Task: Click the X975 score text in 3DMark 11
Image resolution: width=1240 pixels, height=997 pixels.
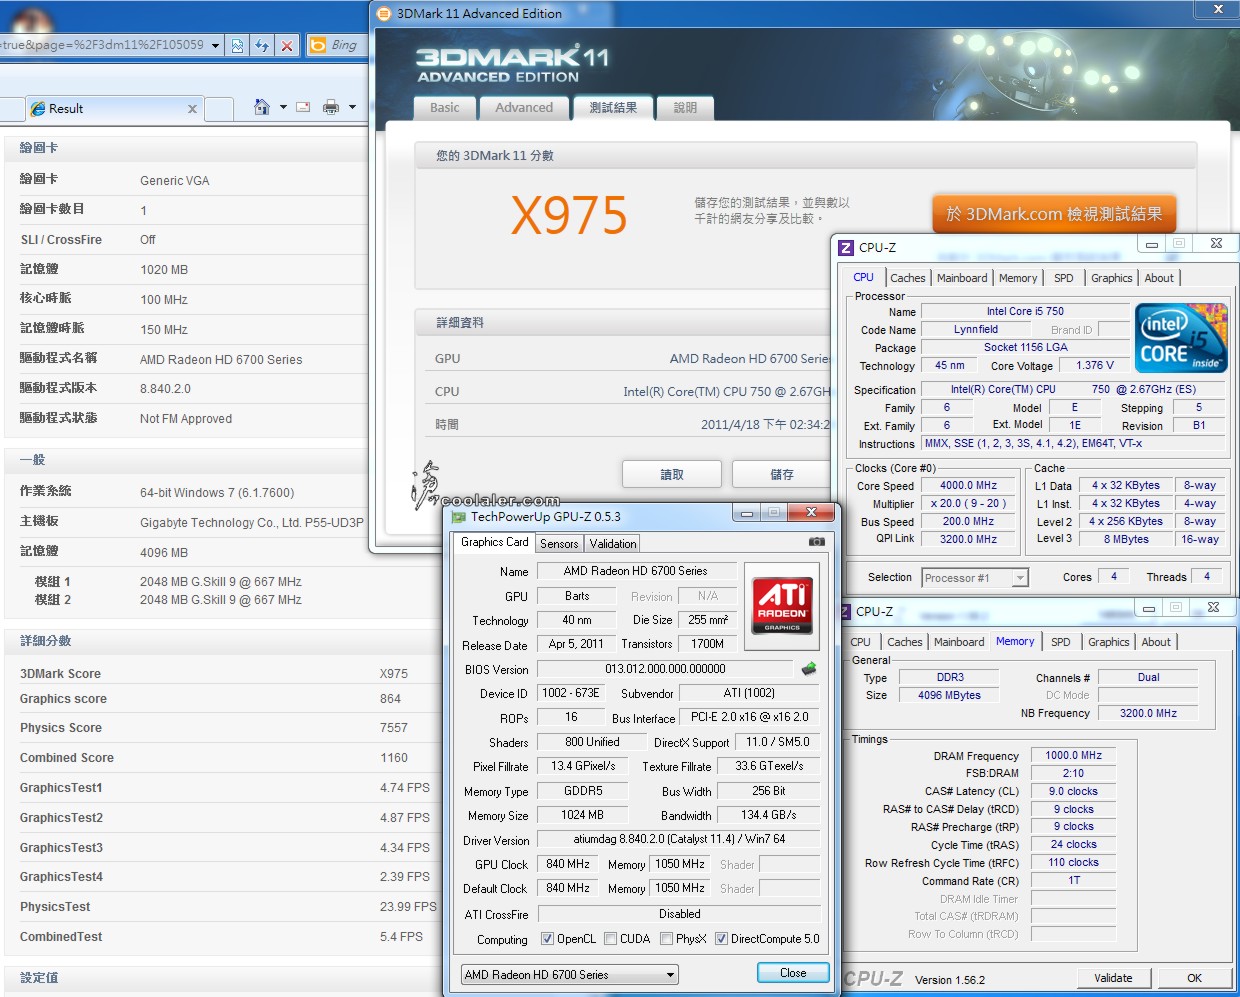Action: pyautogui.click(x=569, y=215)
